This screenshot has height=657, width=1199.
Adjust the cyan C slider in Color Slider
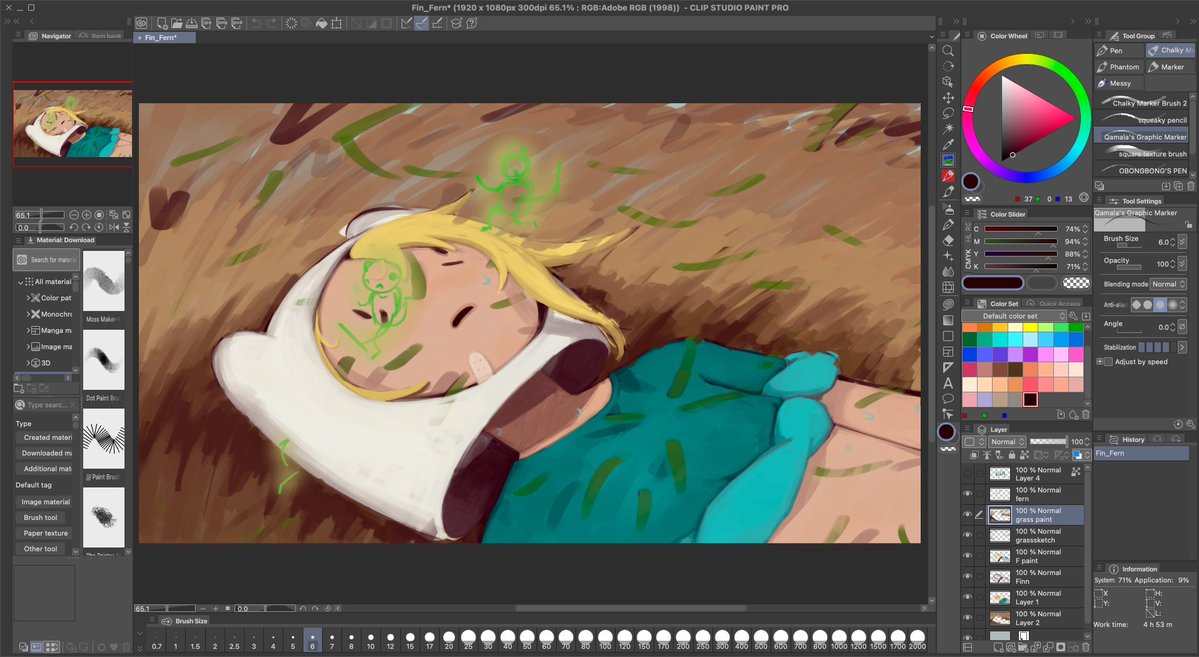[x=1020, y=229]
